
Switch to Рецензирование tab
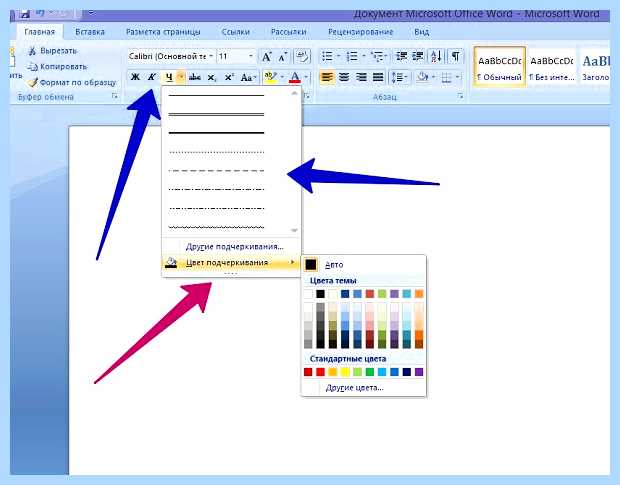click(x=360, y=32)
